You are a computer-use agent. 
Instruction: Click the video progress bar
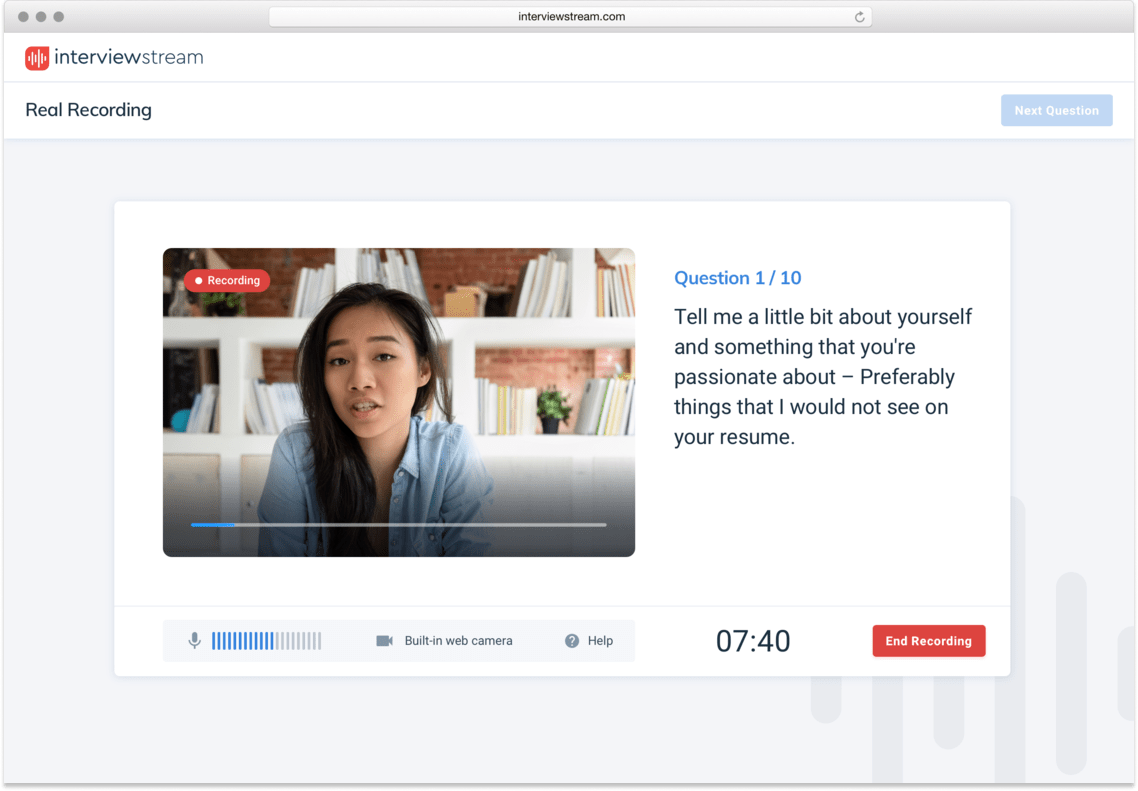[398, 524]
